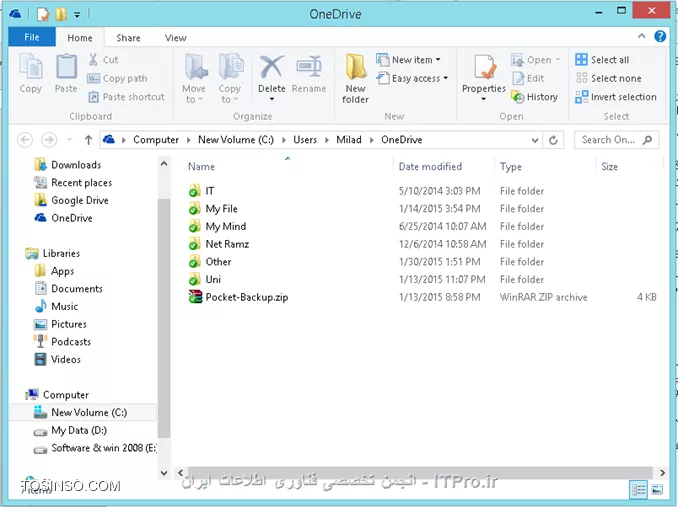678x507 pixels.
Task: Select the My Mind folder
Action: click(x=217, y=226)
